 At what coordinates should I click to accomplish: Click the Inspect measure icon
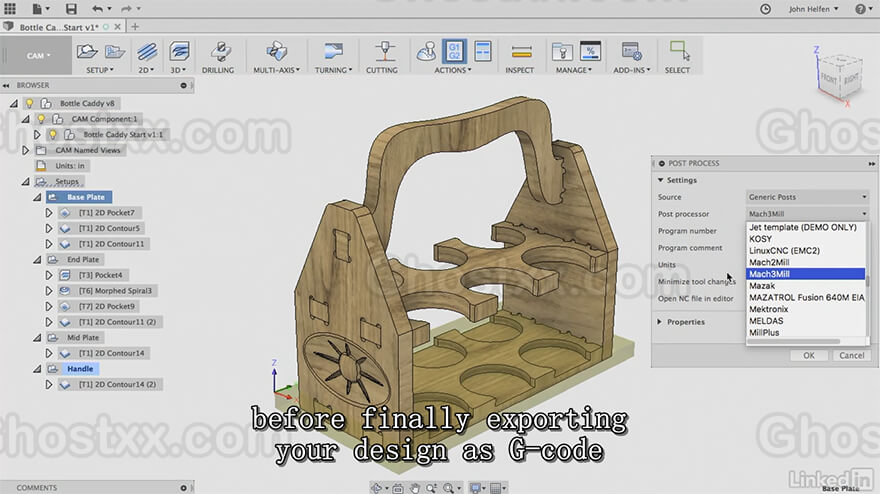521,52
